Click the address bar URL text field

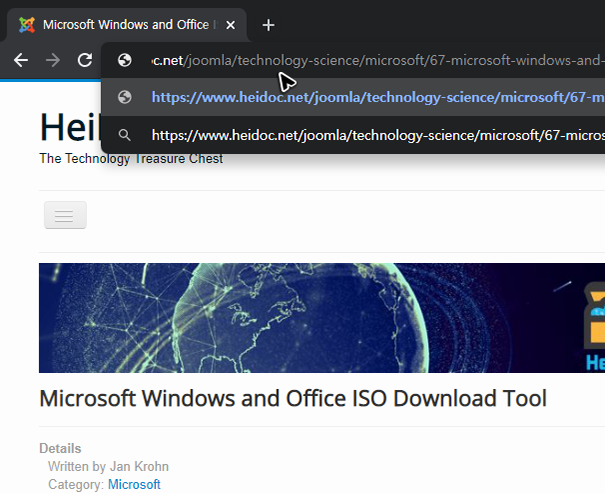coord(377,61)
